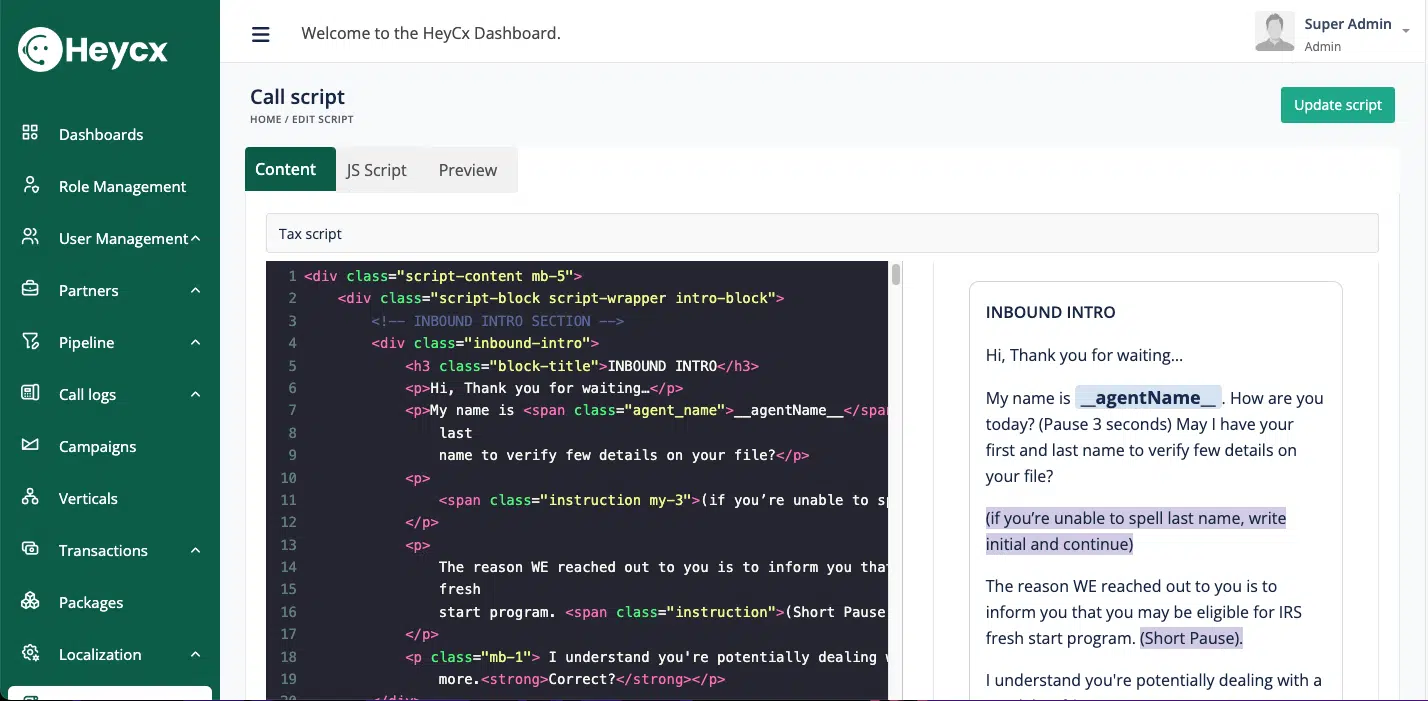Image resolution: width=1428 pixels, height=701 pixels.
Task: Click the Packages icon
Action: click(30, 601)
